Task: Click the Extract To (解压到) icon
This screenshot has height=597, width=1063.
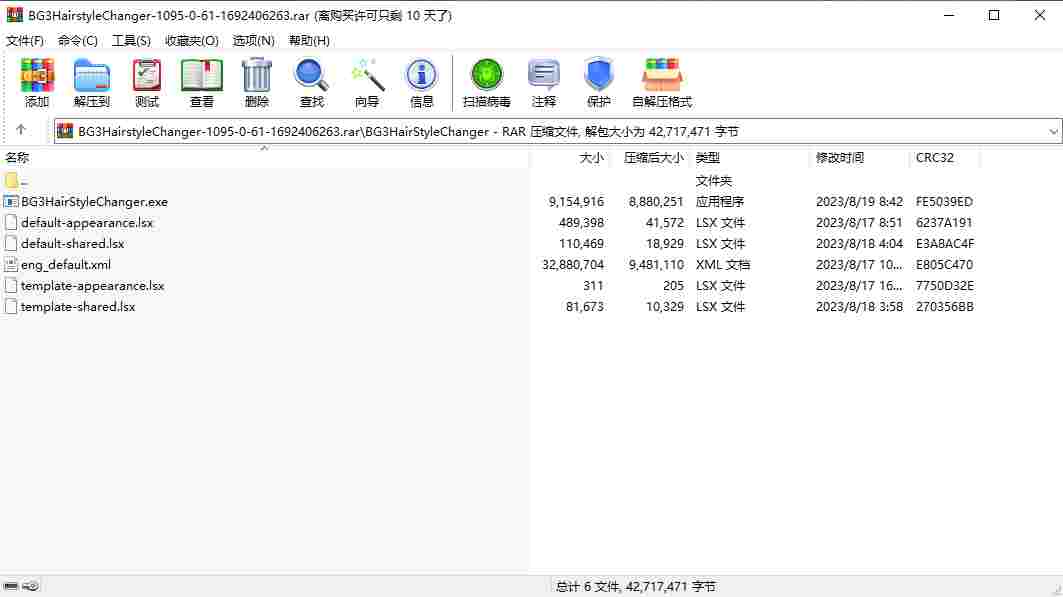Action: [92, 82]
